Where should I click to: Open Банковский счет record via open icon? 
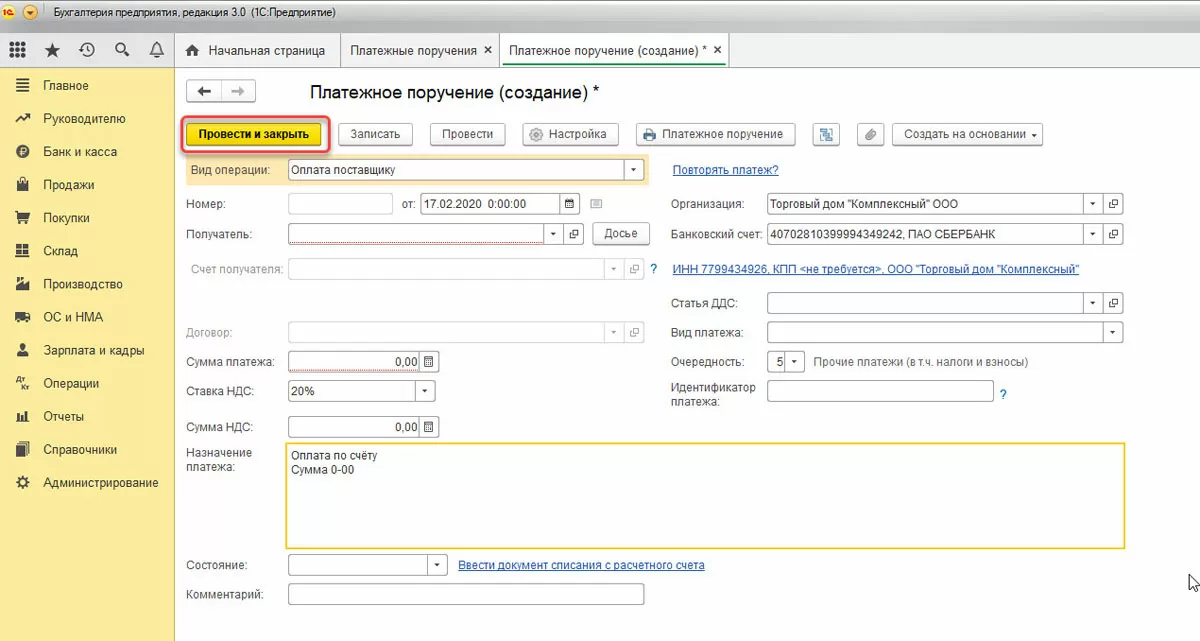coord(1114,234)
